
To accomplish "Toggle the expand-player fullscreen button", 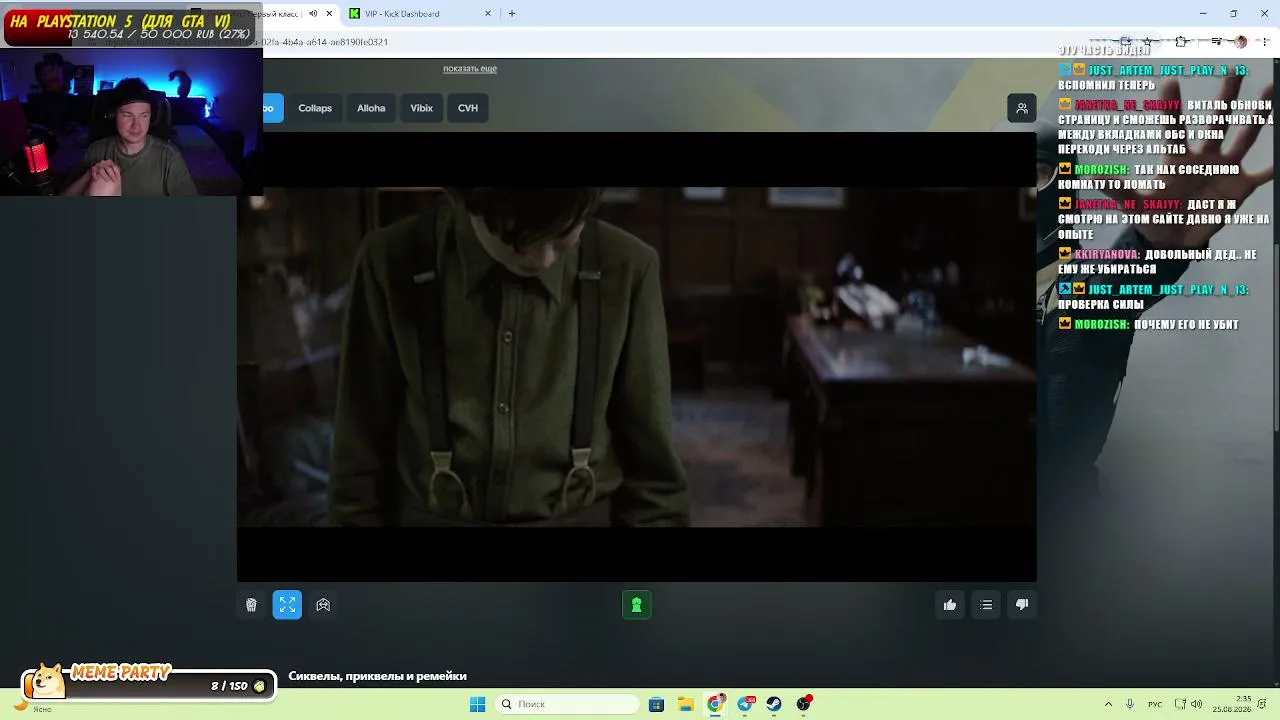I will coord(287,605).
